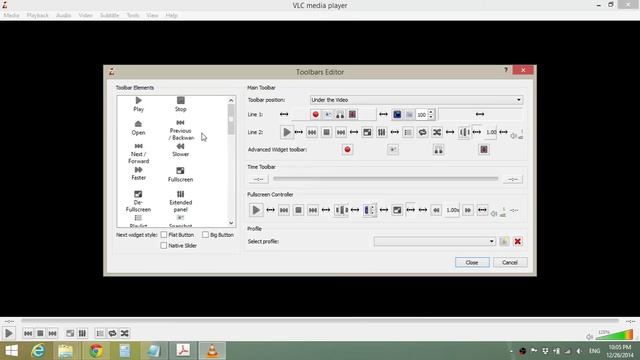The width and height of the screenshot is (640, 360).
Task: Click the down arrow of Toolbar Elements scrollbar
Action: [231, 223]
